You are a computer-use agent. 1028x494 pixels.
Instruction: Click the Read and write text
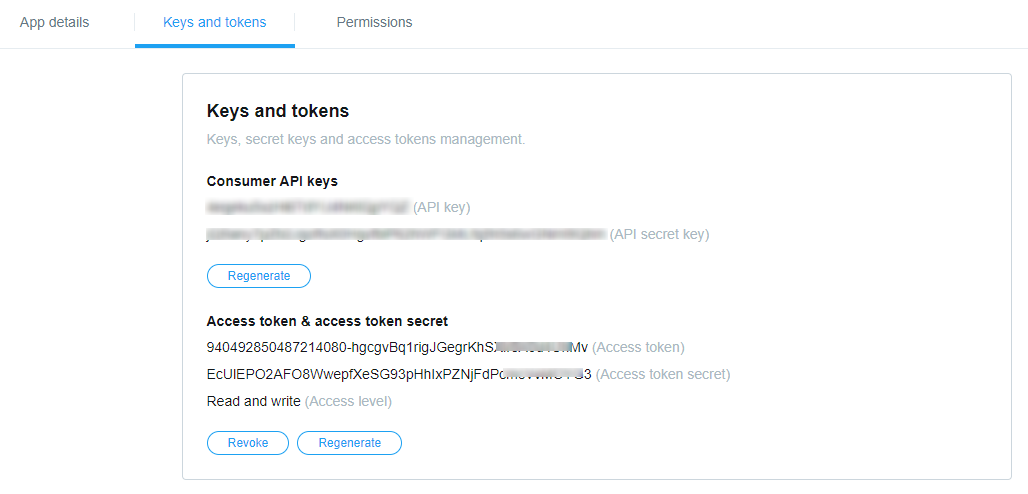click(253, 401)
